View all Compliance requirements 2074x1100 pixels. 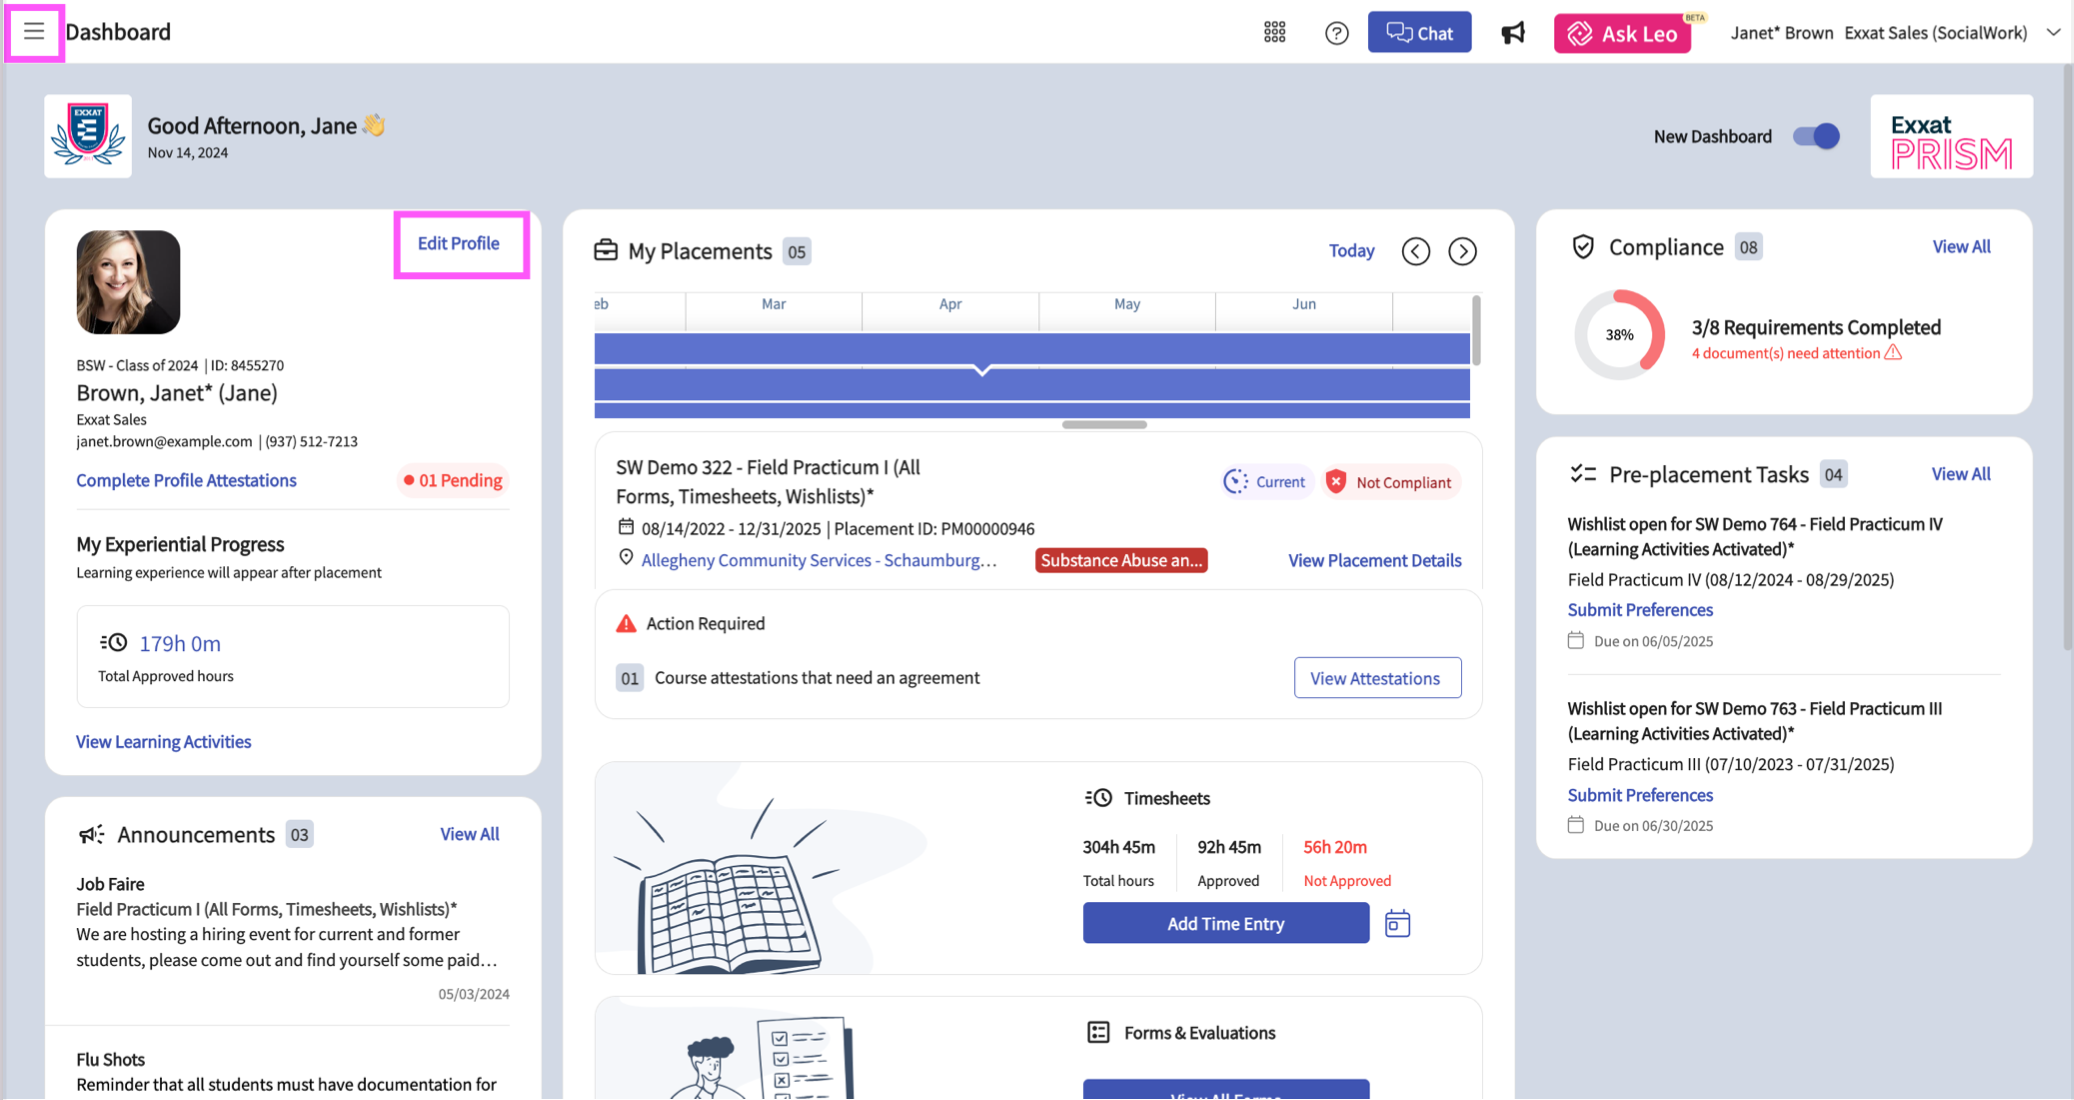[x=1960, y=246]
